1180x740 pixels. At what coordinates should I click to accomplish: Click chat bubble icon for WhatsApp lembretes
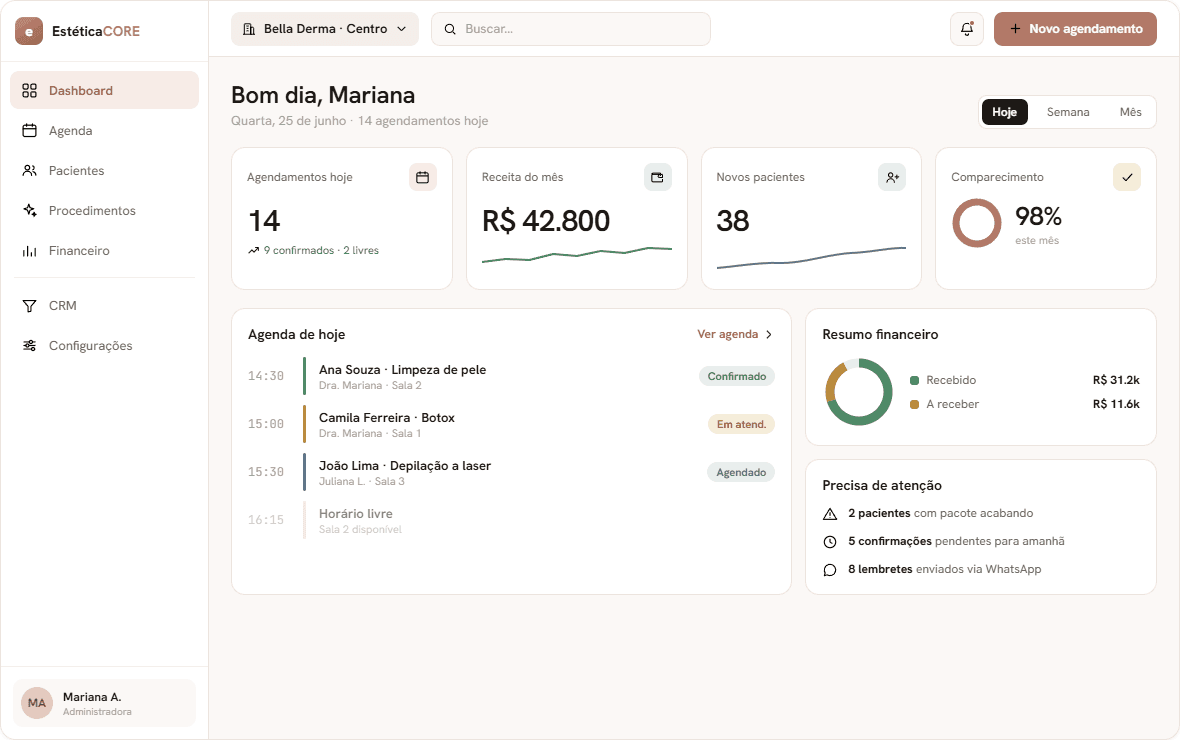(829, 570)
